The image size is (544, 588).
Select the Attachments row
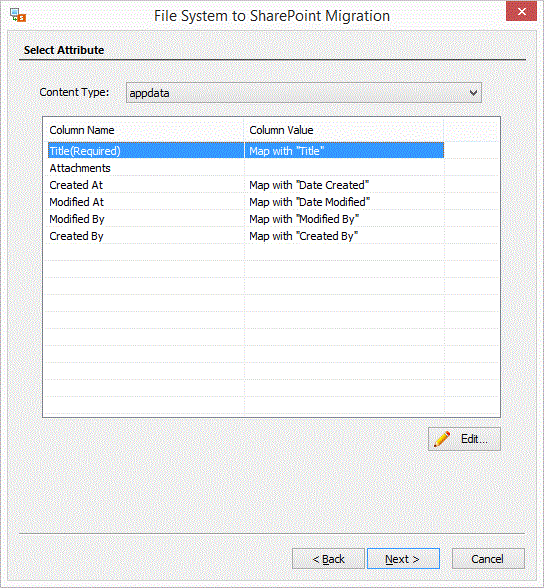click(x=246, y=168)
